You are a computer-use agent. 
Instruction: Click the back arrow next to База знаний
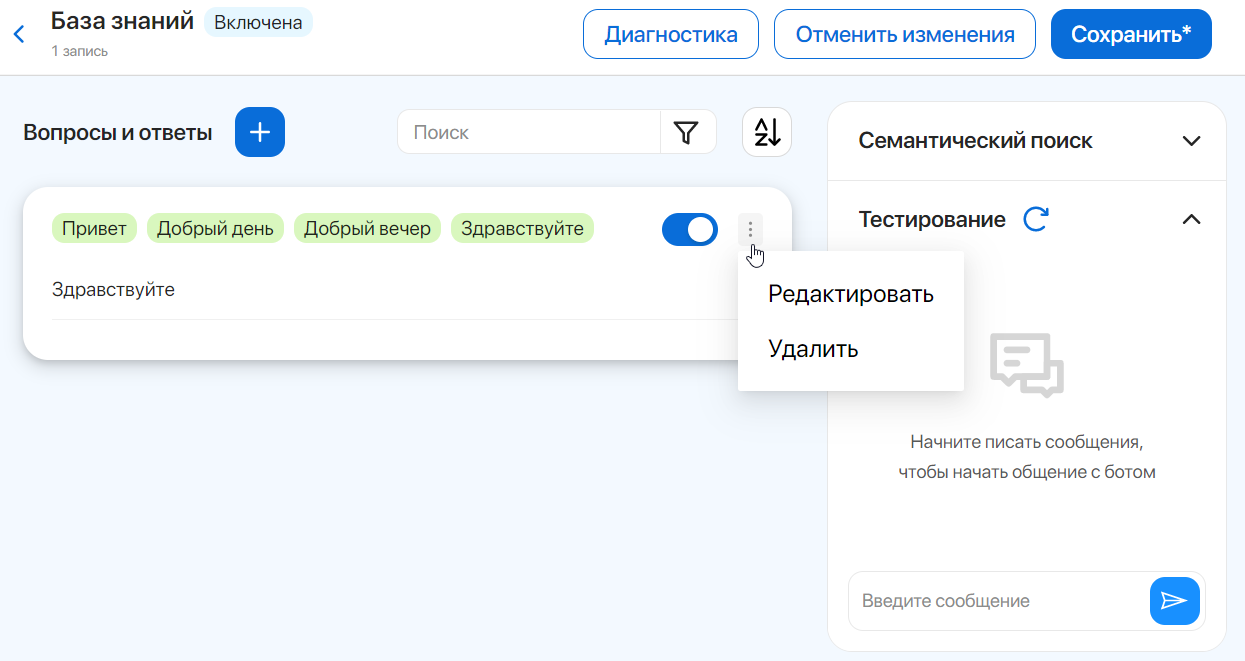point(18,35)
